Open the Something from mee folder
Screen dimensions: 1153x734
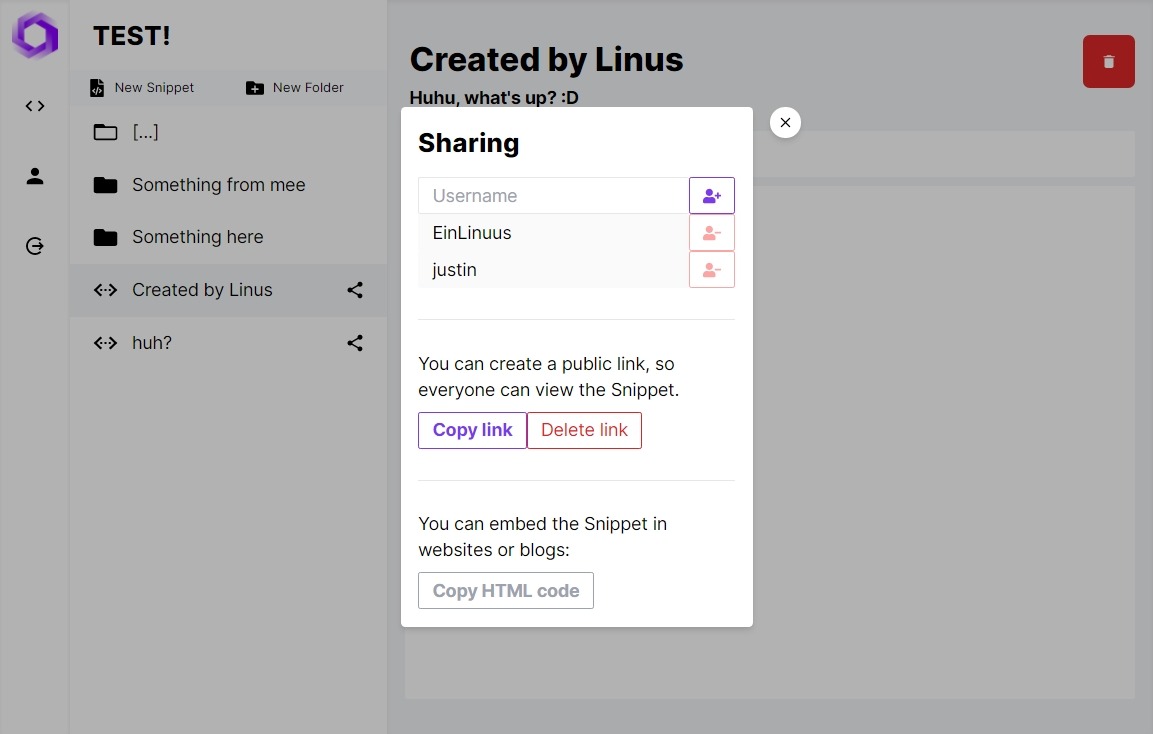[x=218, y=185]
